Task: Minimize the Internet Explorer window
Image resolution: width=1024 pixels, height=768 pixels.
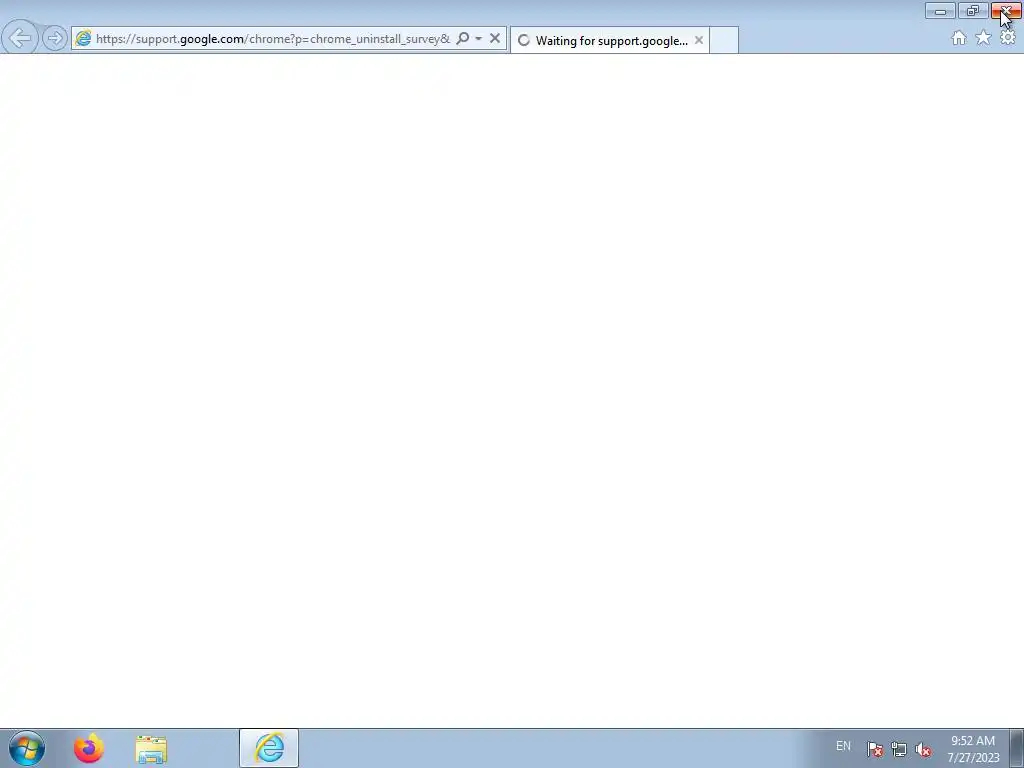Action: tap(940, 11)
